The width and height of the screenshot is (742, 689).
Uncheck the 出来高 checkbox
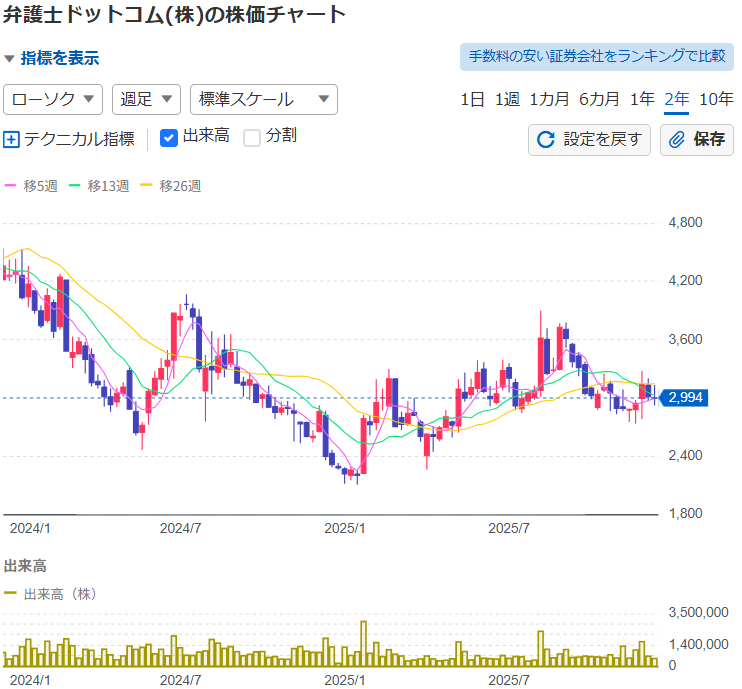click(x=169, y=137)
